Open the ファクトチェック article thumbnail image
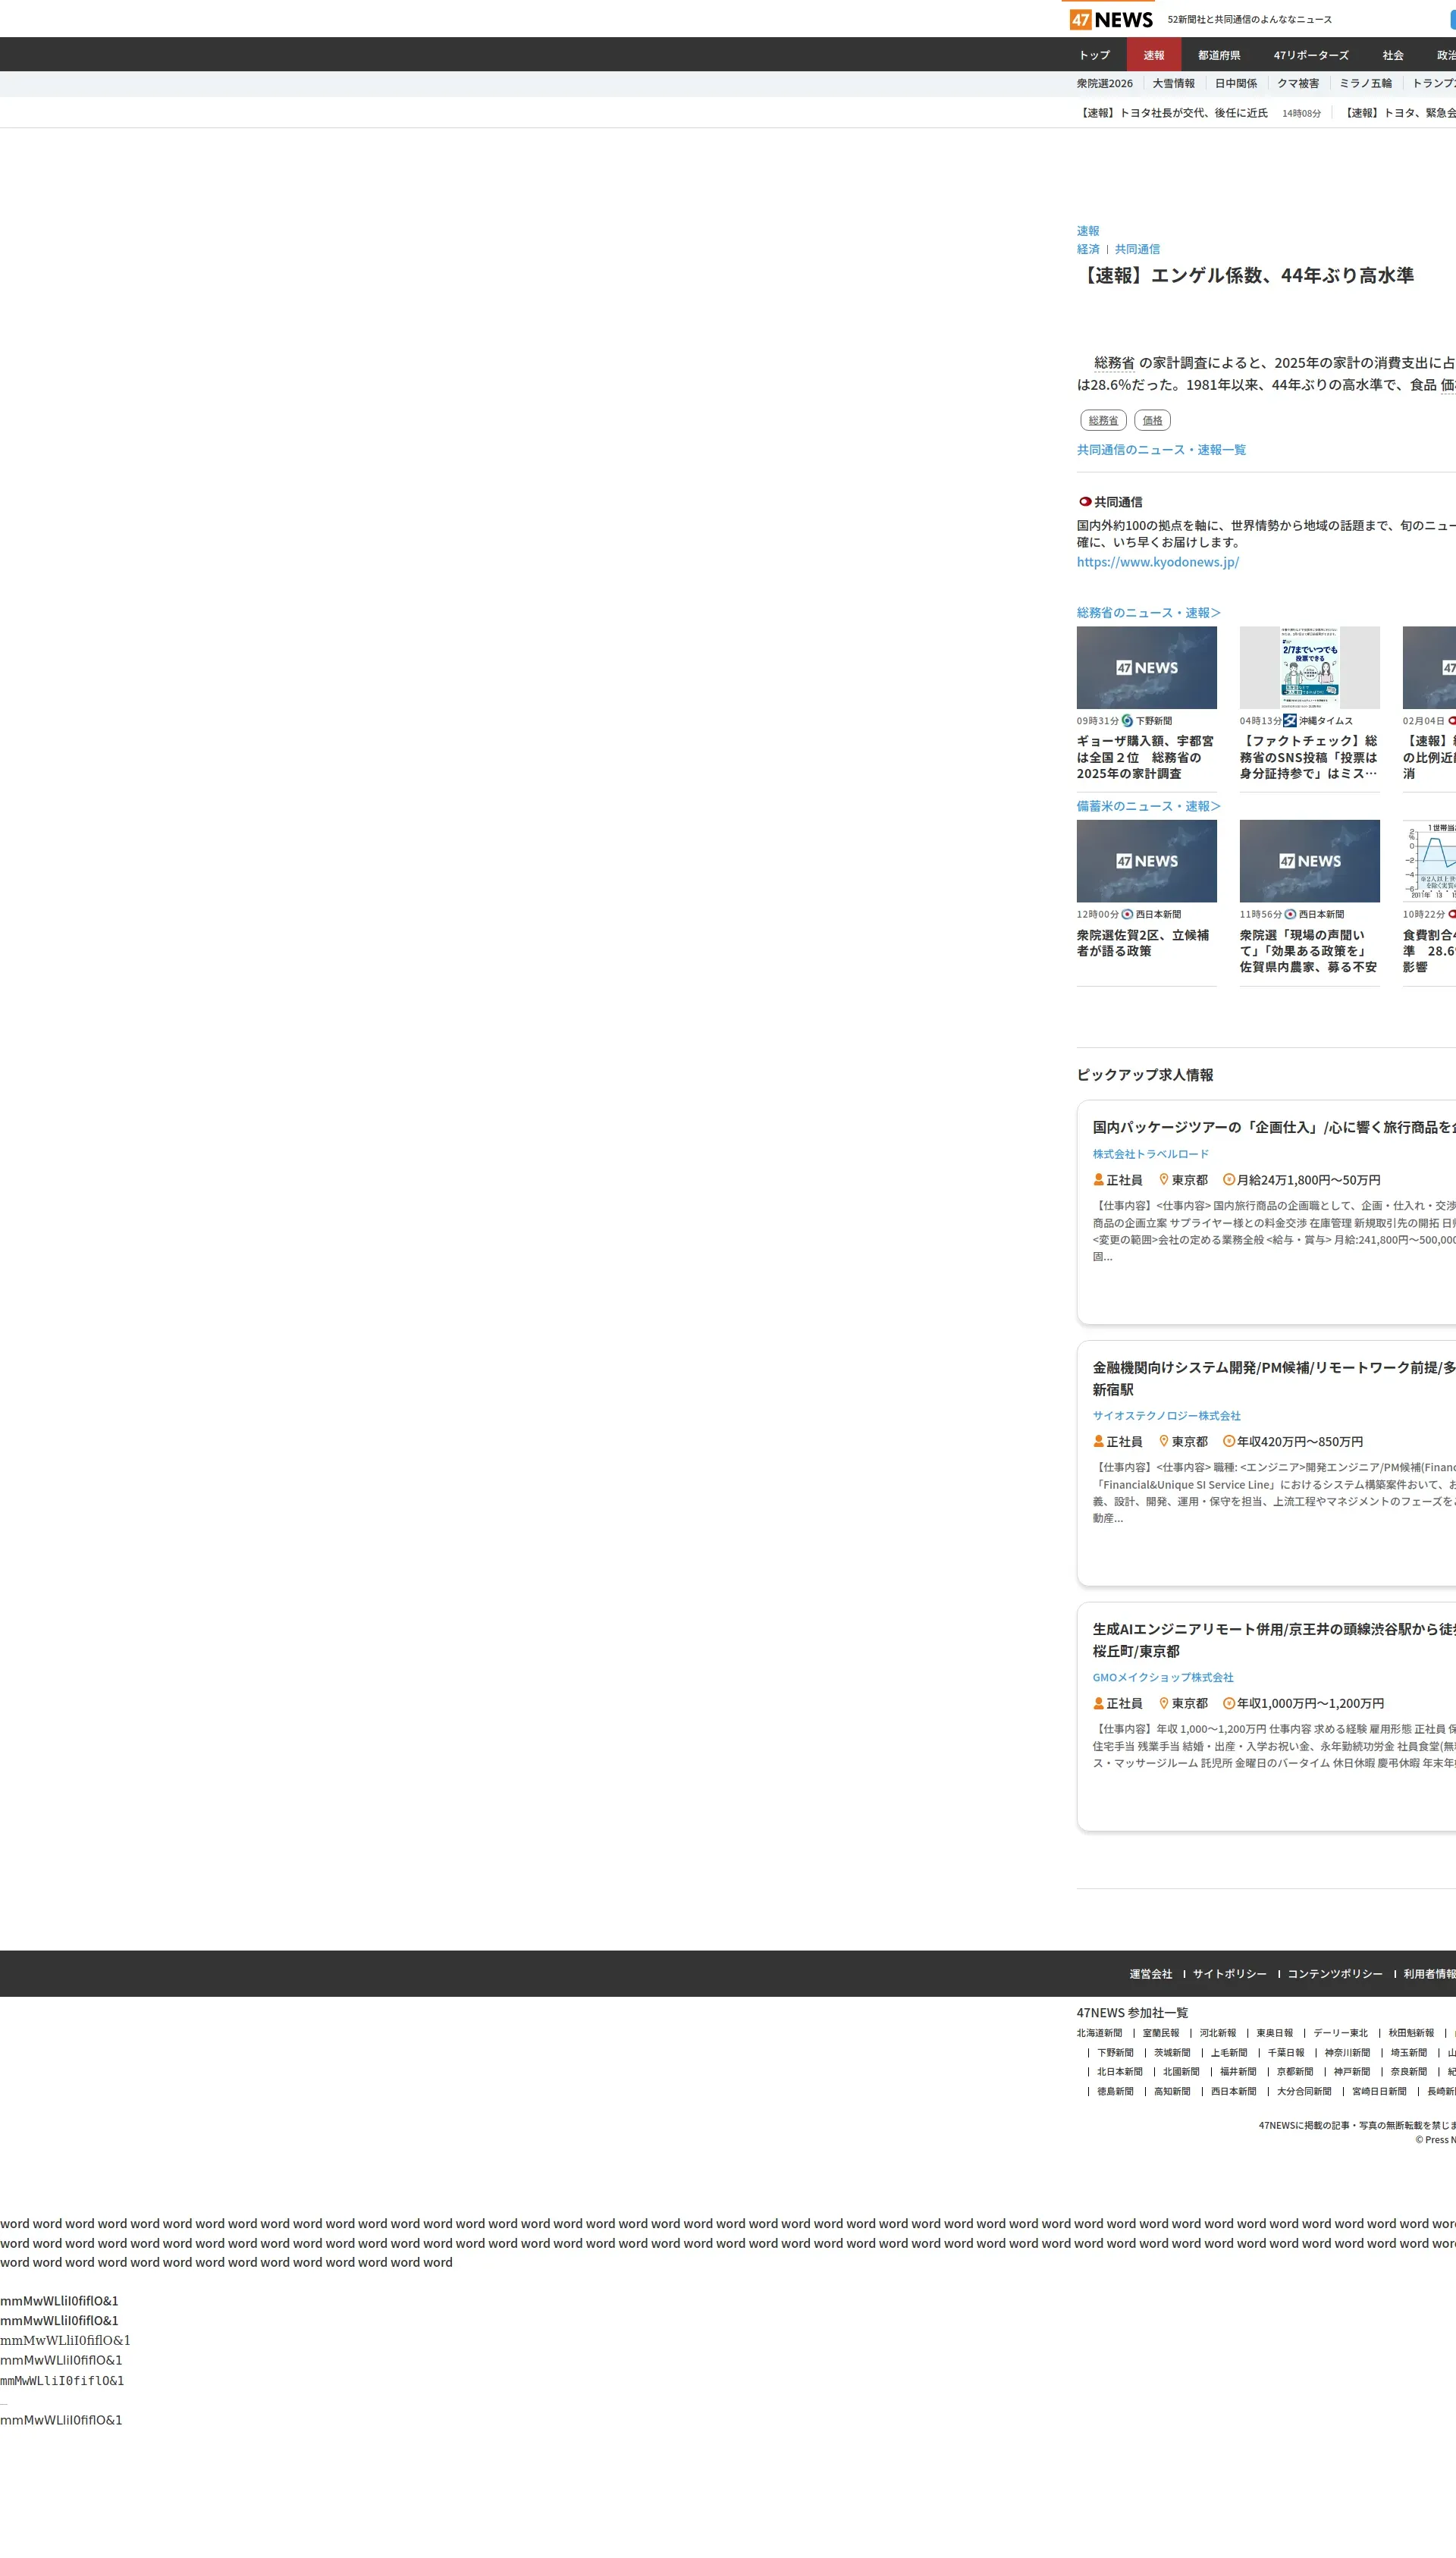The width and height of the screenshot is (1456, 2558). point(1309,668)
